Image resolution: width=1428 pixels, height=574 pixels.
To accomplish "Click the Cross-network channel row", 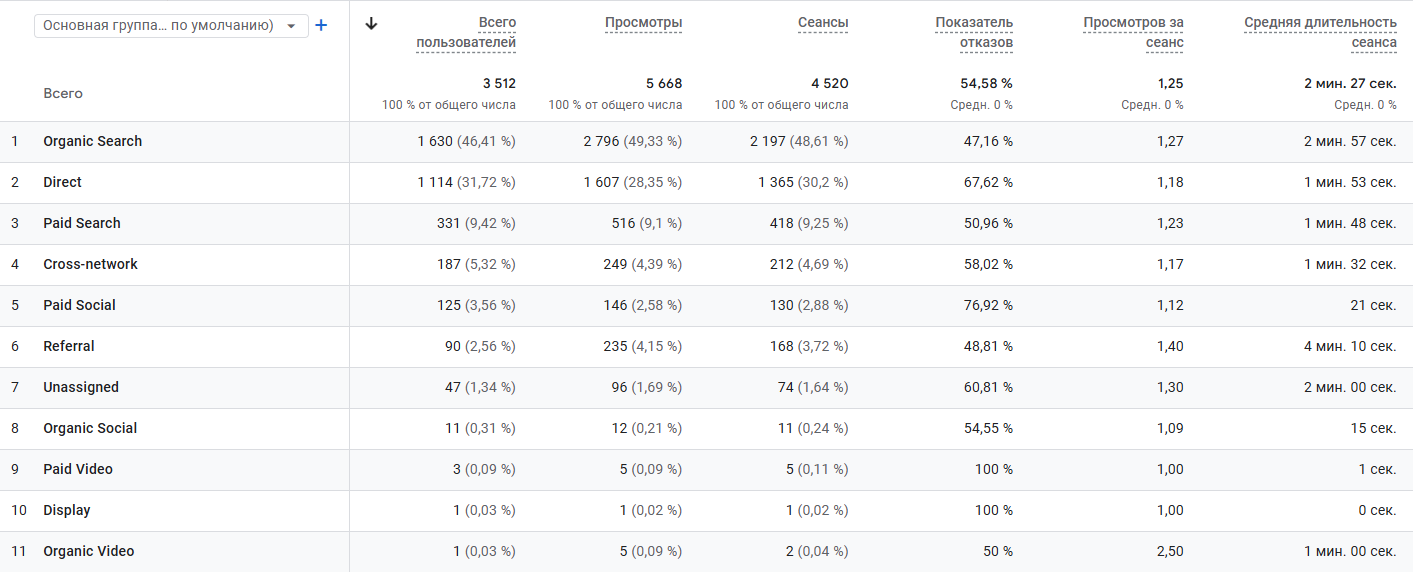I will [x=91, y=265].
